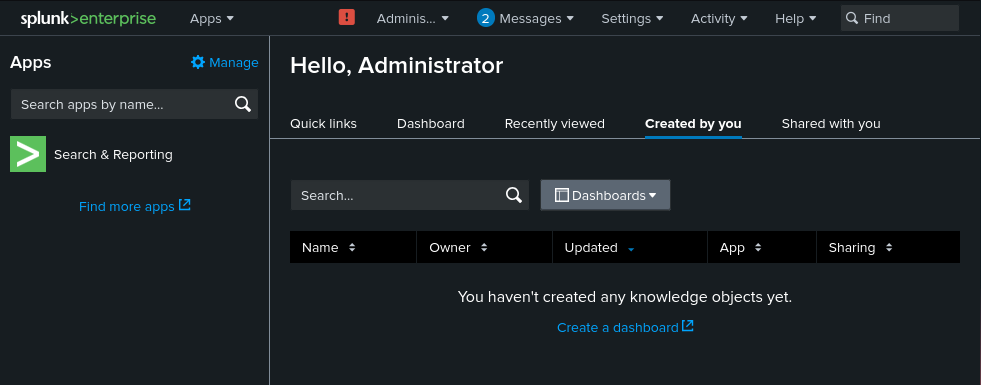Open the Recently viewed tab
This screenshot has width=981, height=385.
point(555,124)
